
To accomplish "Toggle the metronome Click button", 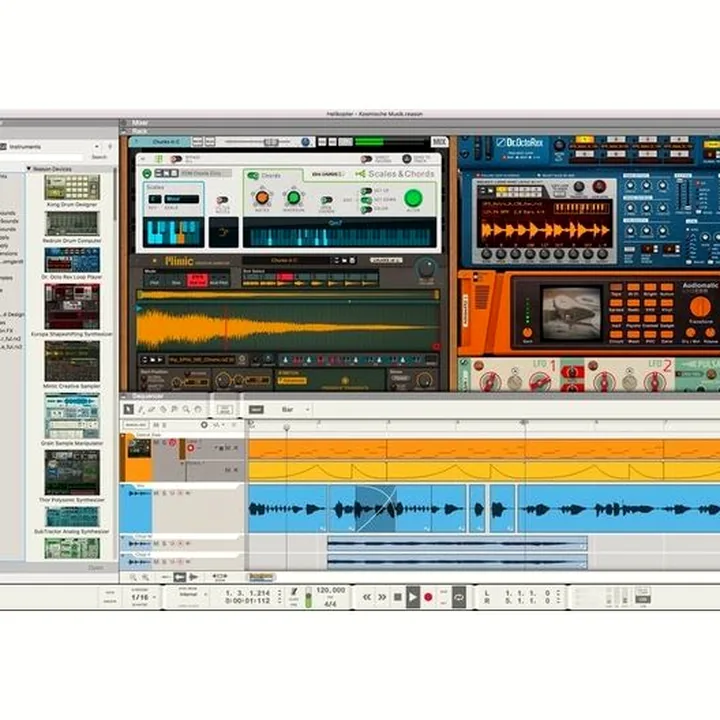I will coord(294,593).
